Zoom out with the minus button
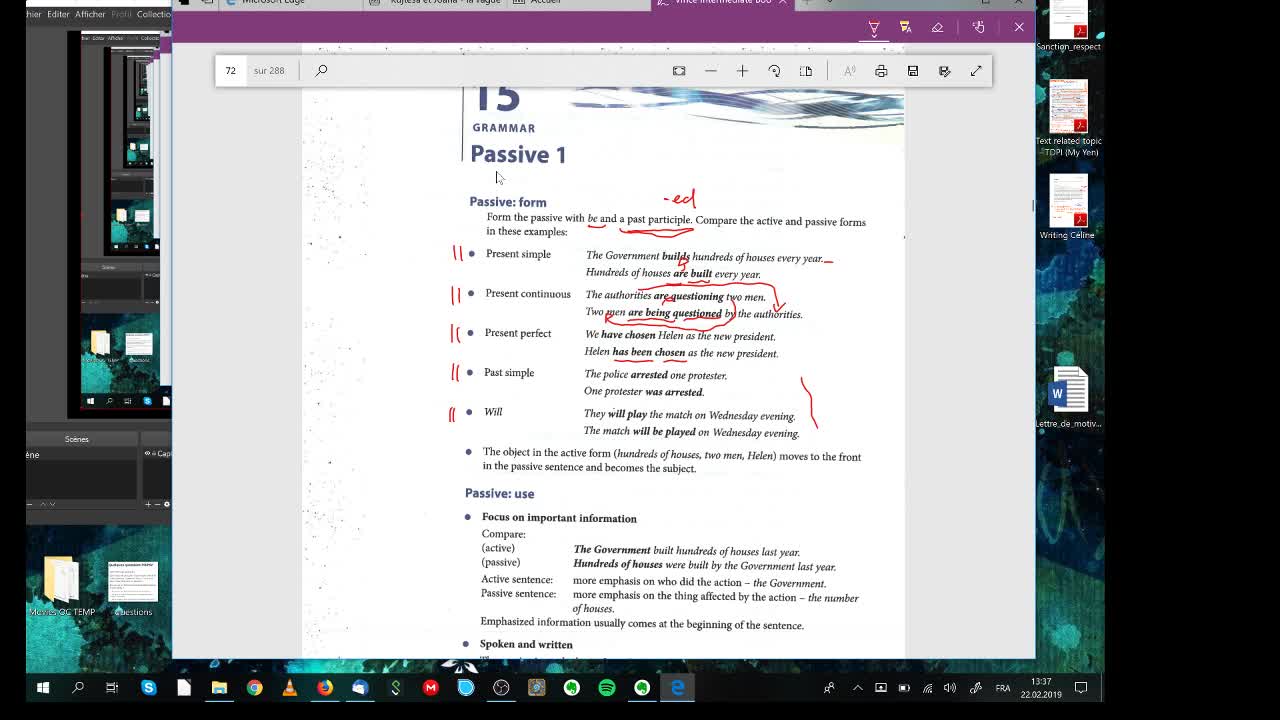1280x720 pixels. pos(711,71)
